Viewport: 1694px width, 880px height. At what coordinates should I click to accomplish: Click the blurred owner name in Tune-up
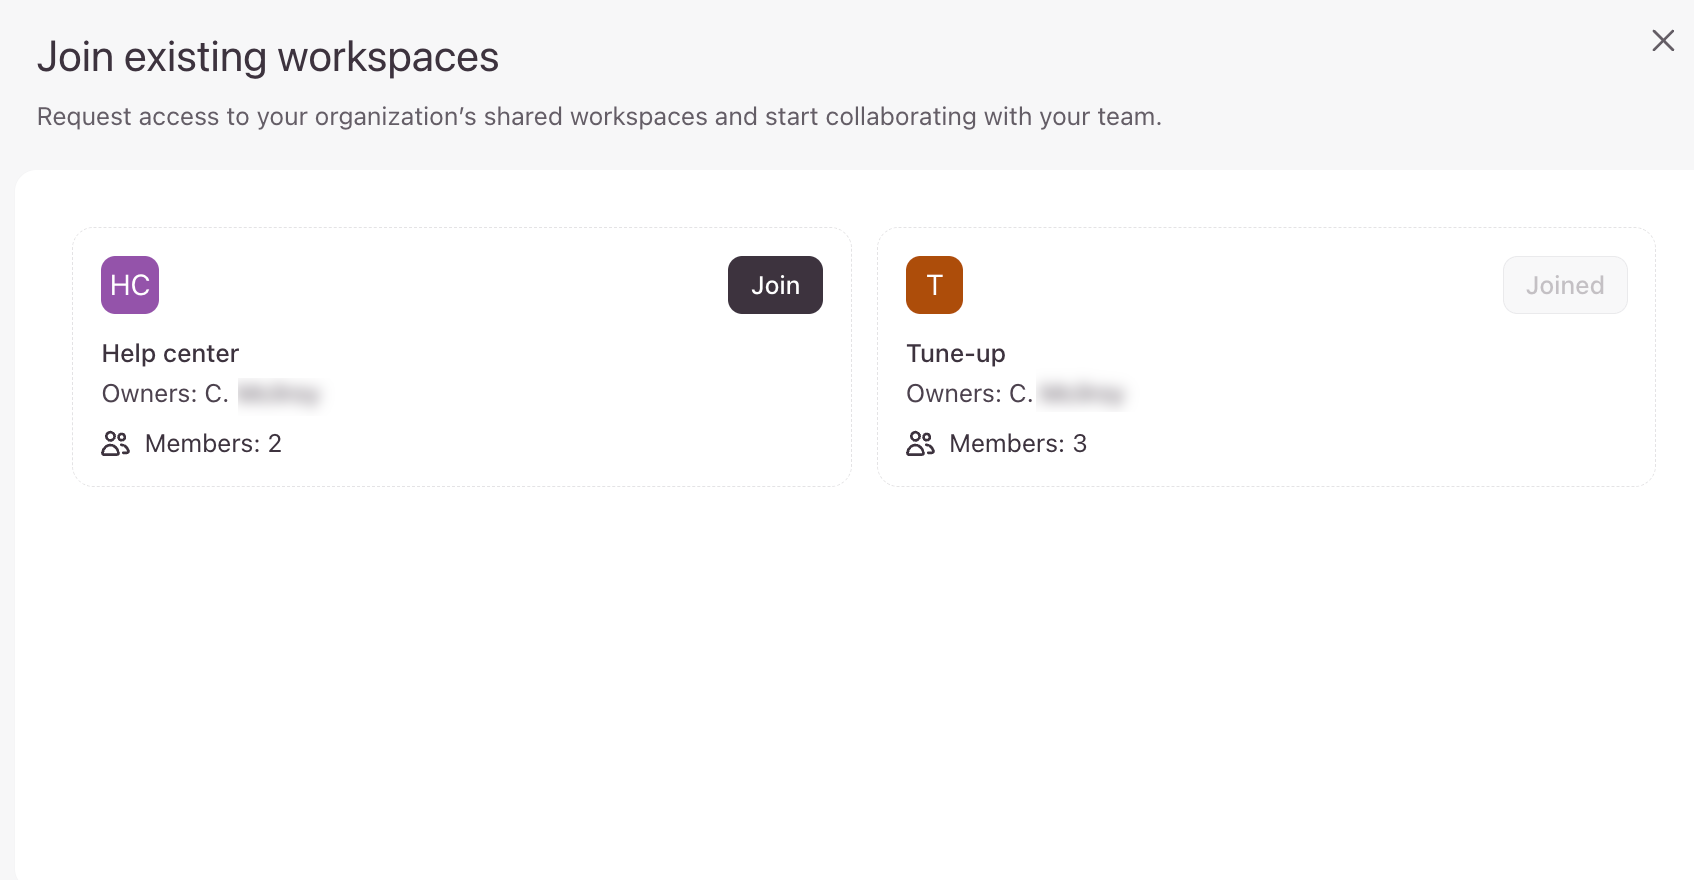pyautogui.click(x=1083, y=394)
